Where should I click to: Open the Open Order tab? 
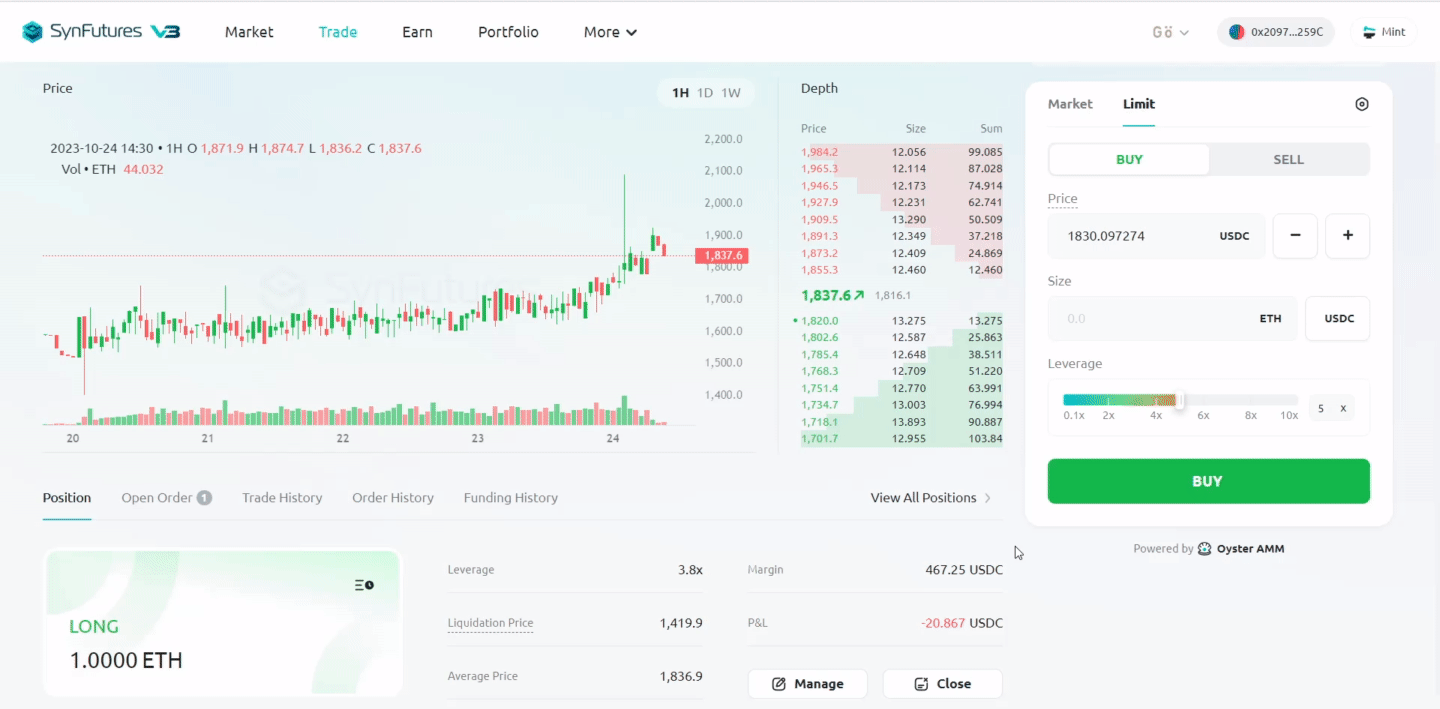pyautogui.click(x=166, y=498)
